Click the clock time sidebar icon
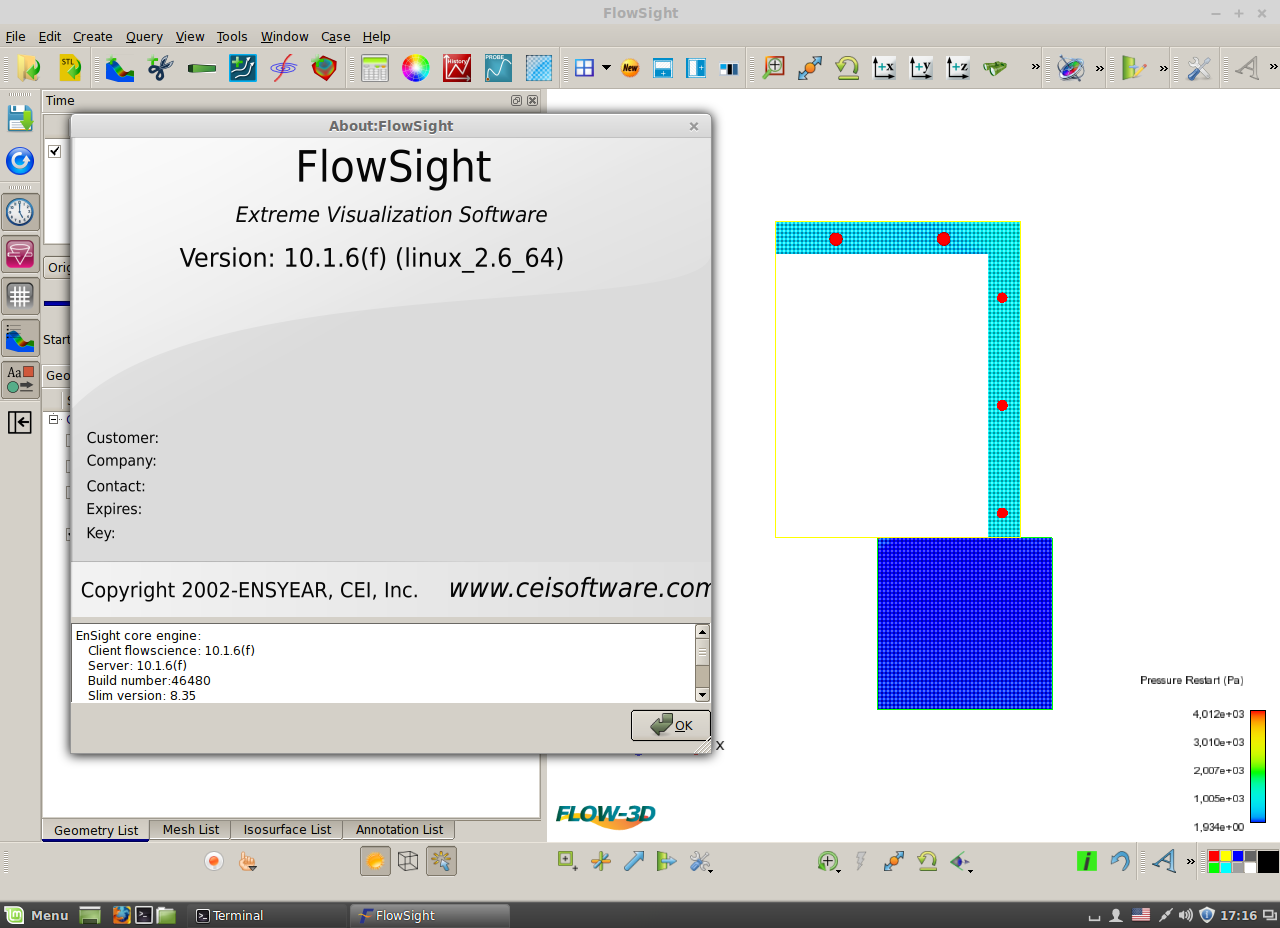Viewport: 1280px width, 928px height. click(20, 212)
